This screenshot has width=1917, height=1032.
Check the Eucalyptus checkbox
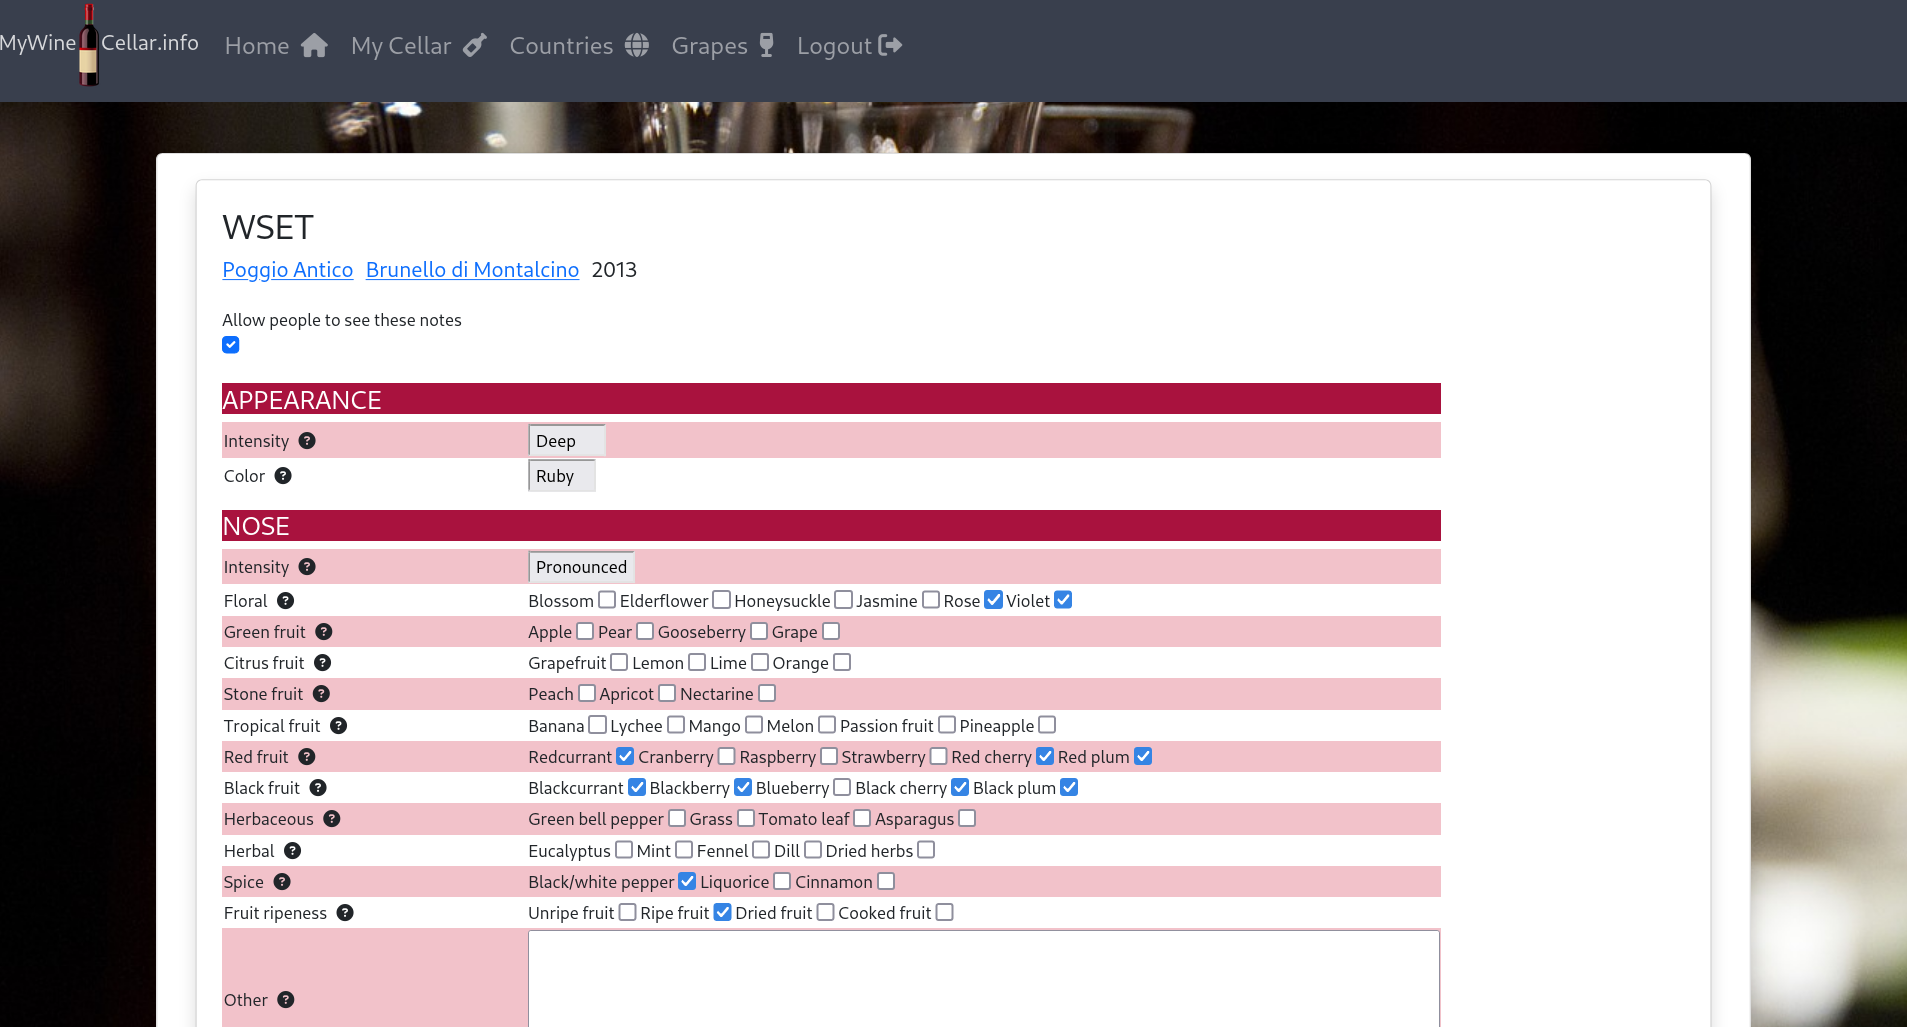pyautogui.click(x=624, y=851)
